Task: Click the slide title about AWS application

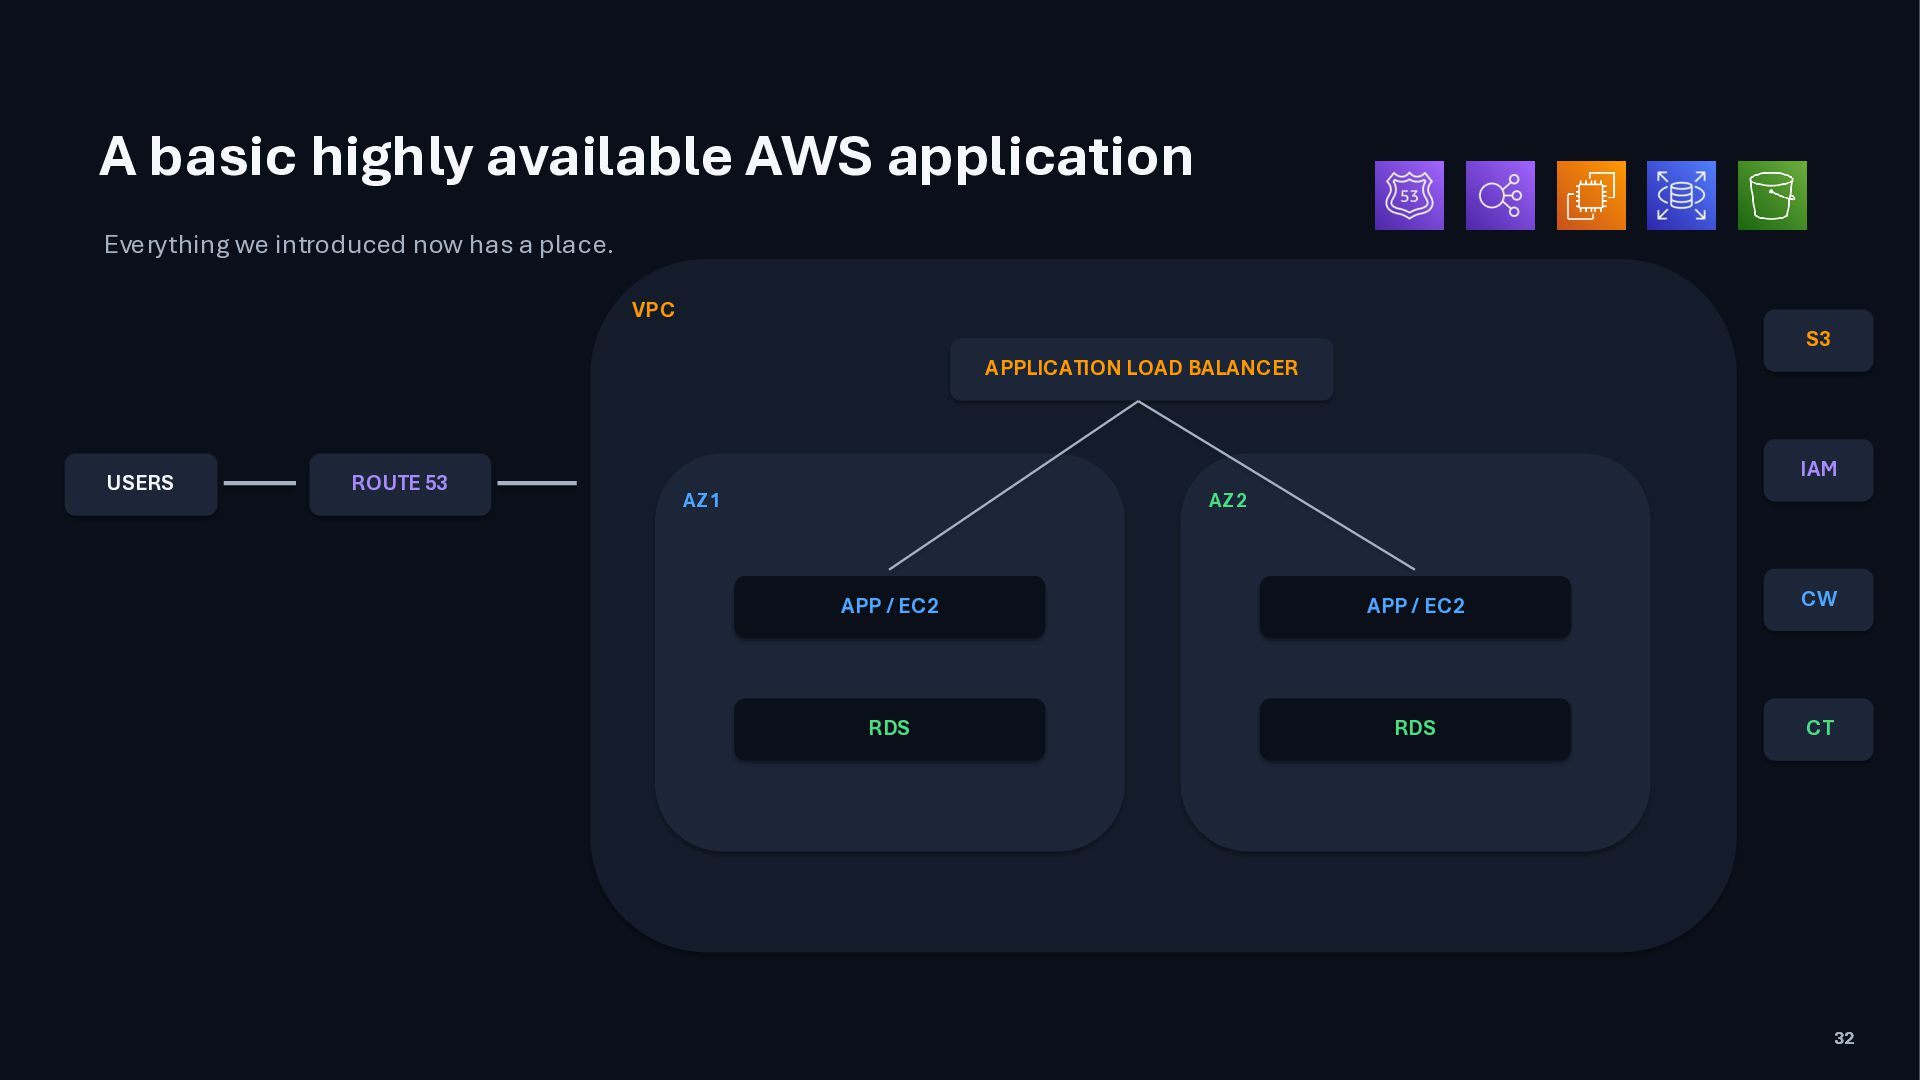Action: (x=646, y=157)
